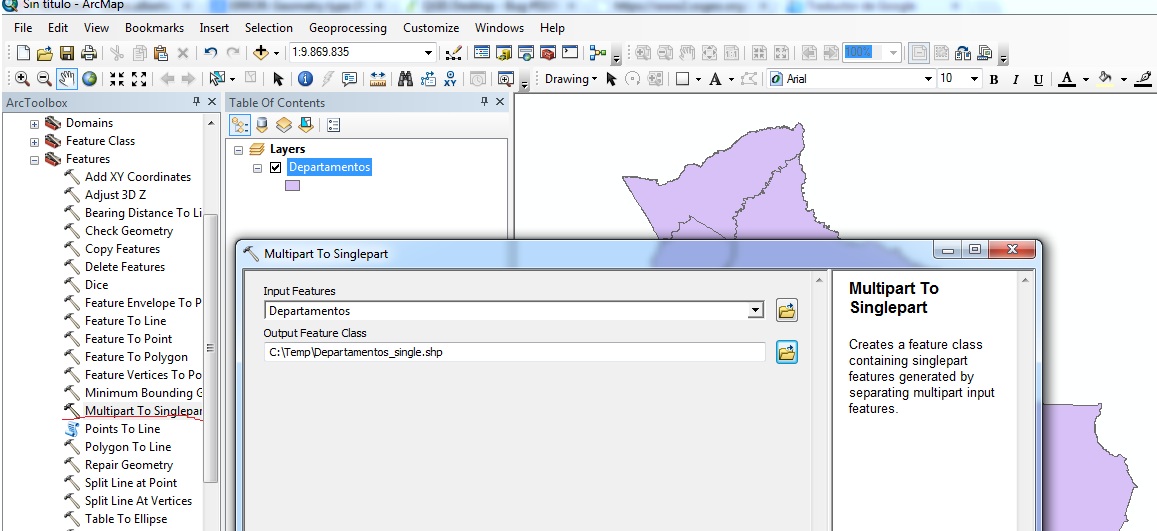Choose the Select Elements arrow in Tools toolbar
Screen dimensions: 1157x531
[278, 79]
